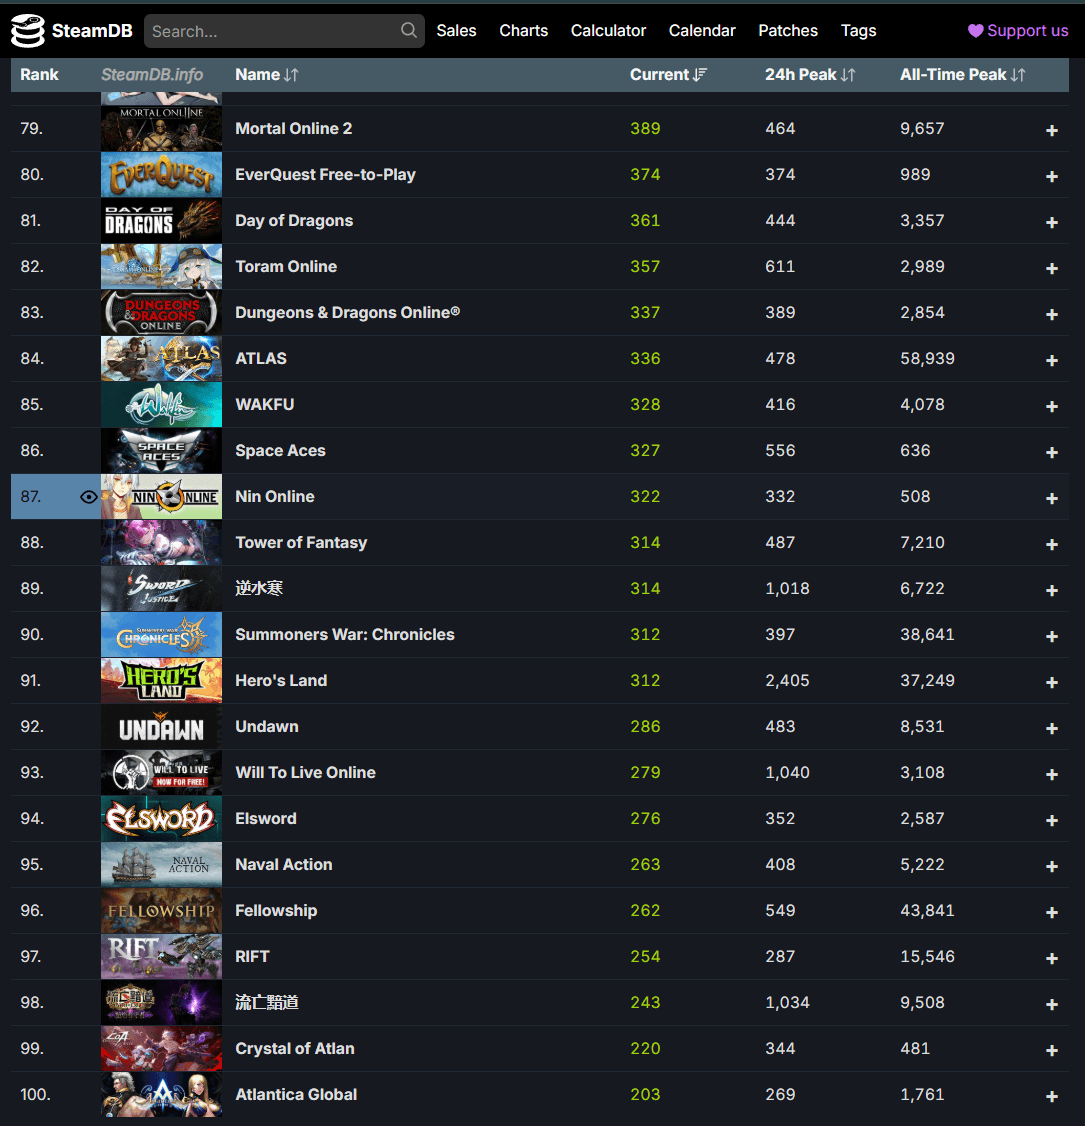Open the SteamDB home logo

tap(72, 31)
